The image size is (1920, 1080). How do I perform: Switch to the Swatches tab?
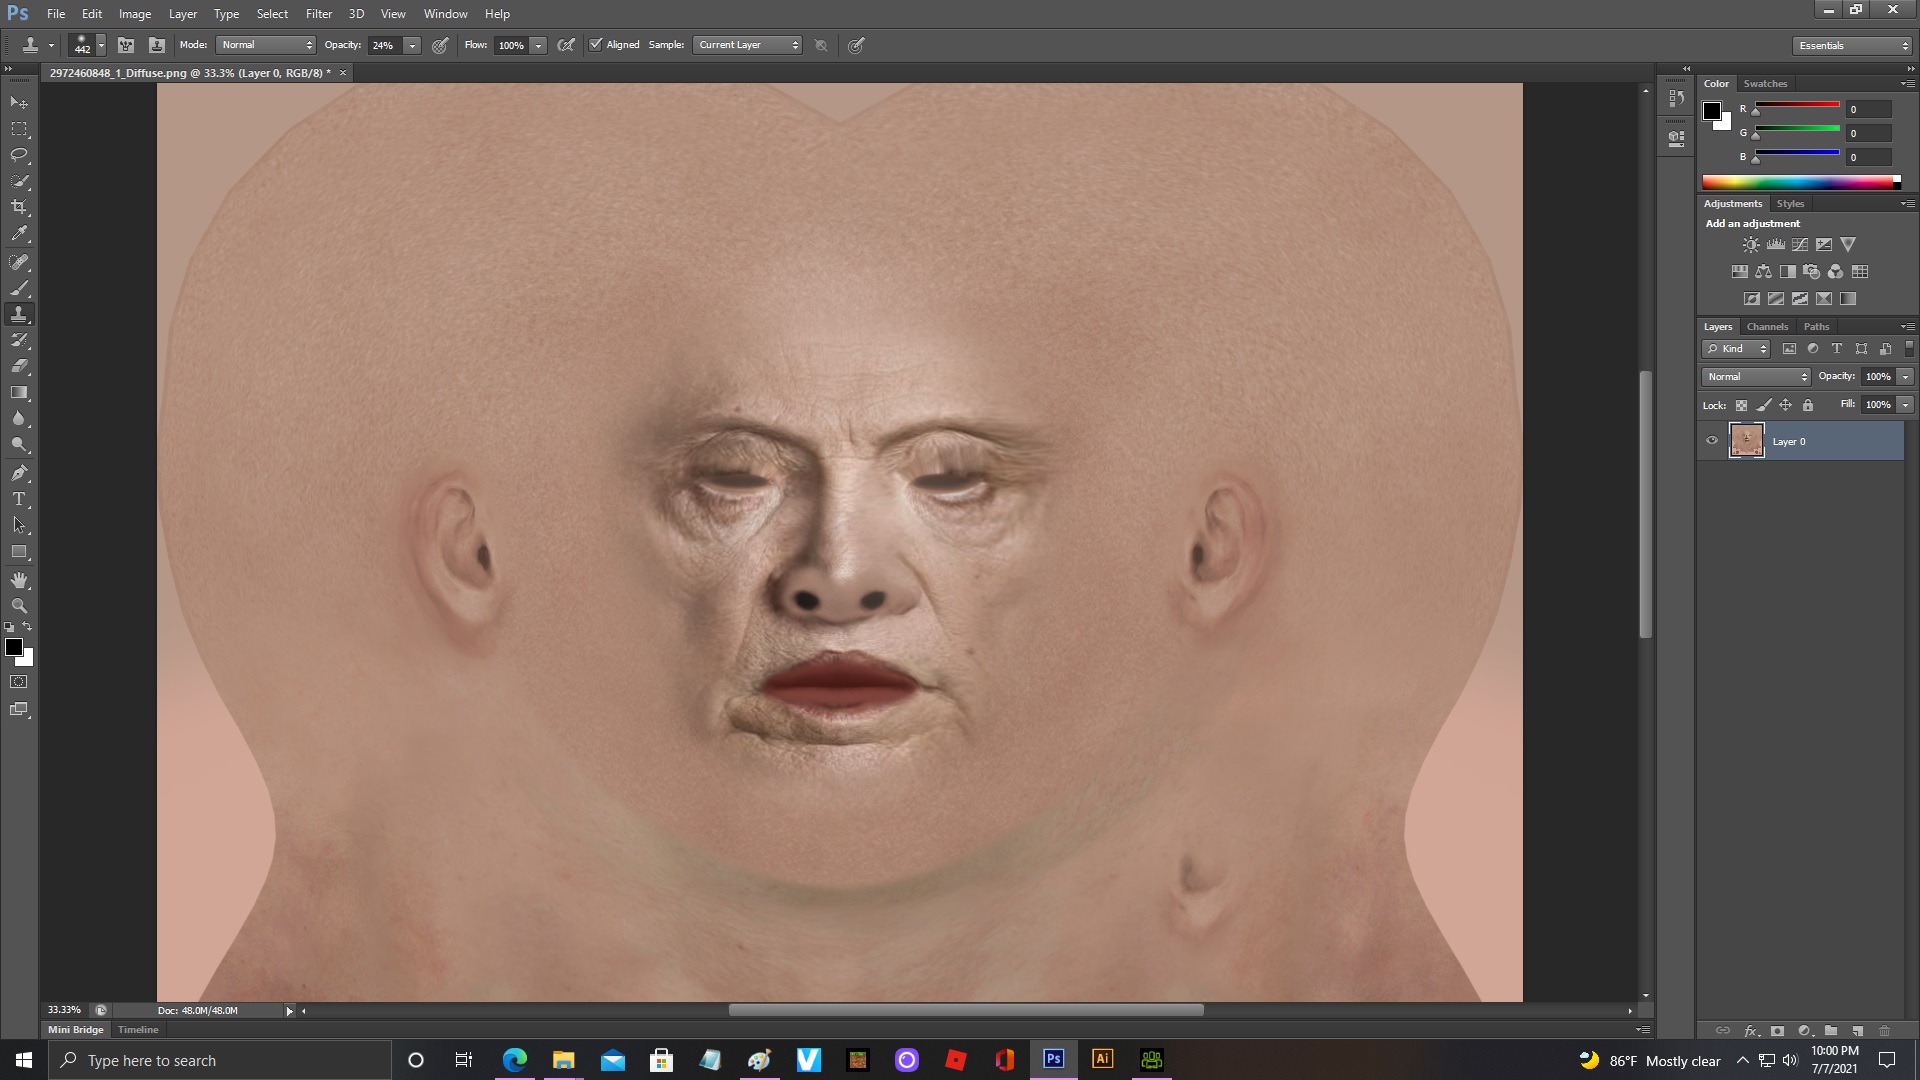[x=1765, y=84]
